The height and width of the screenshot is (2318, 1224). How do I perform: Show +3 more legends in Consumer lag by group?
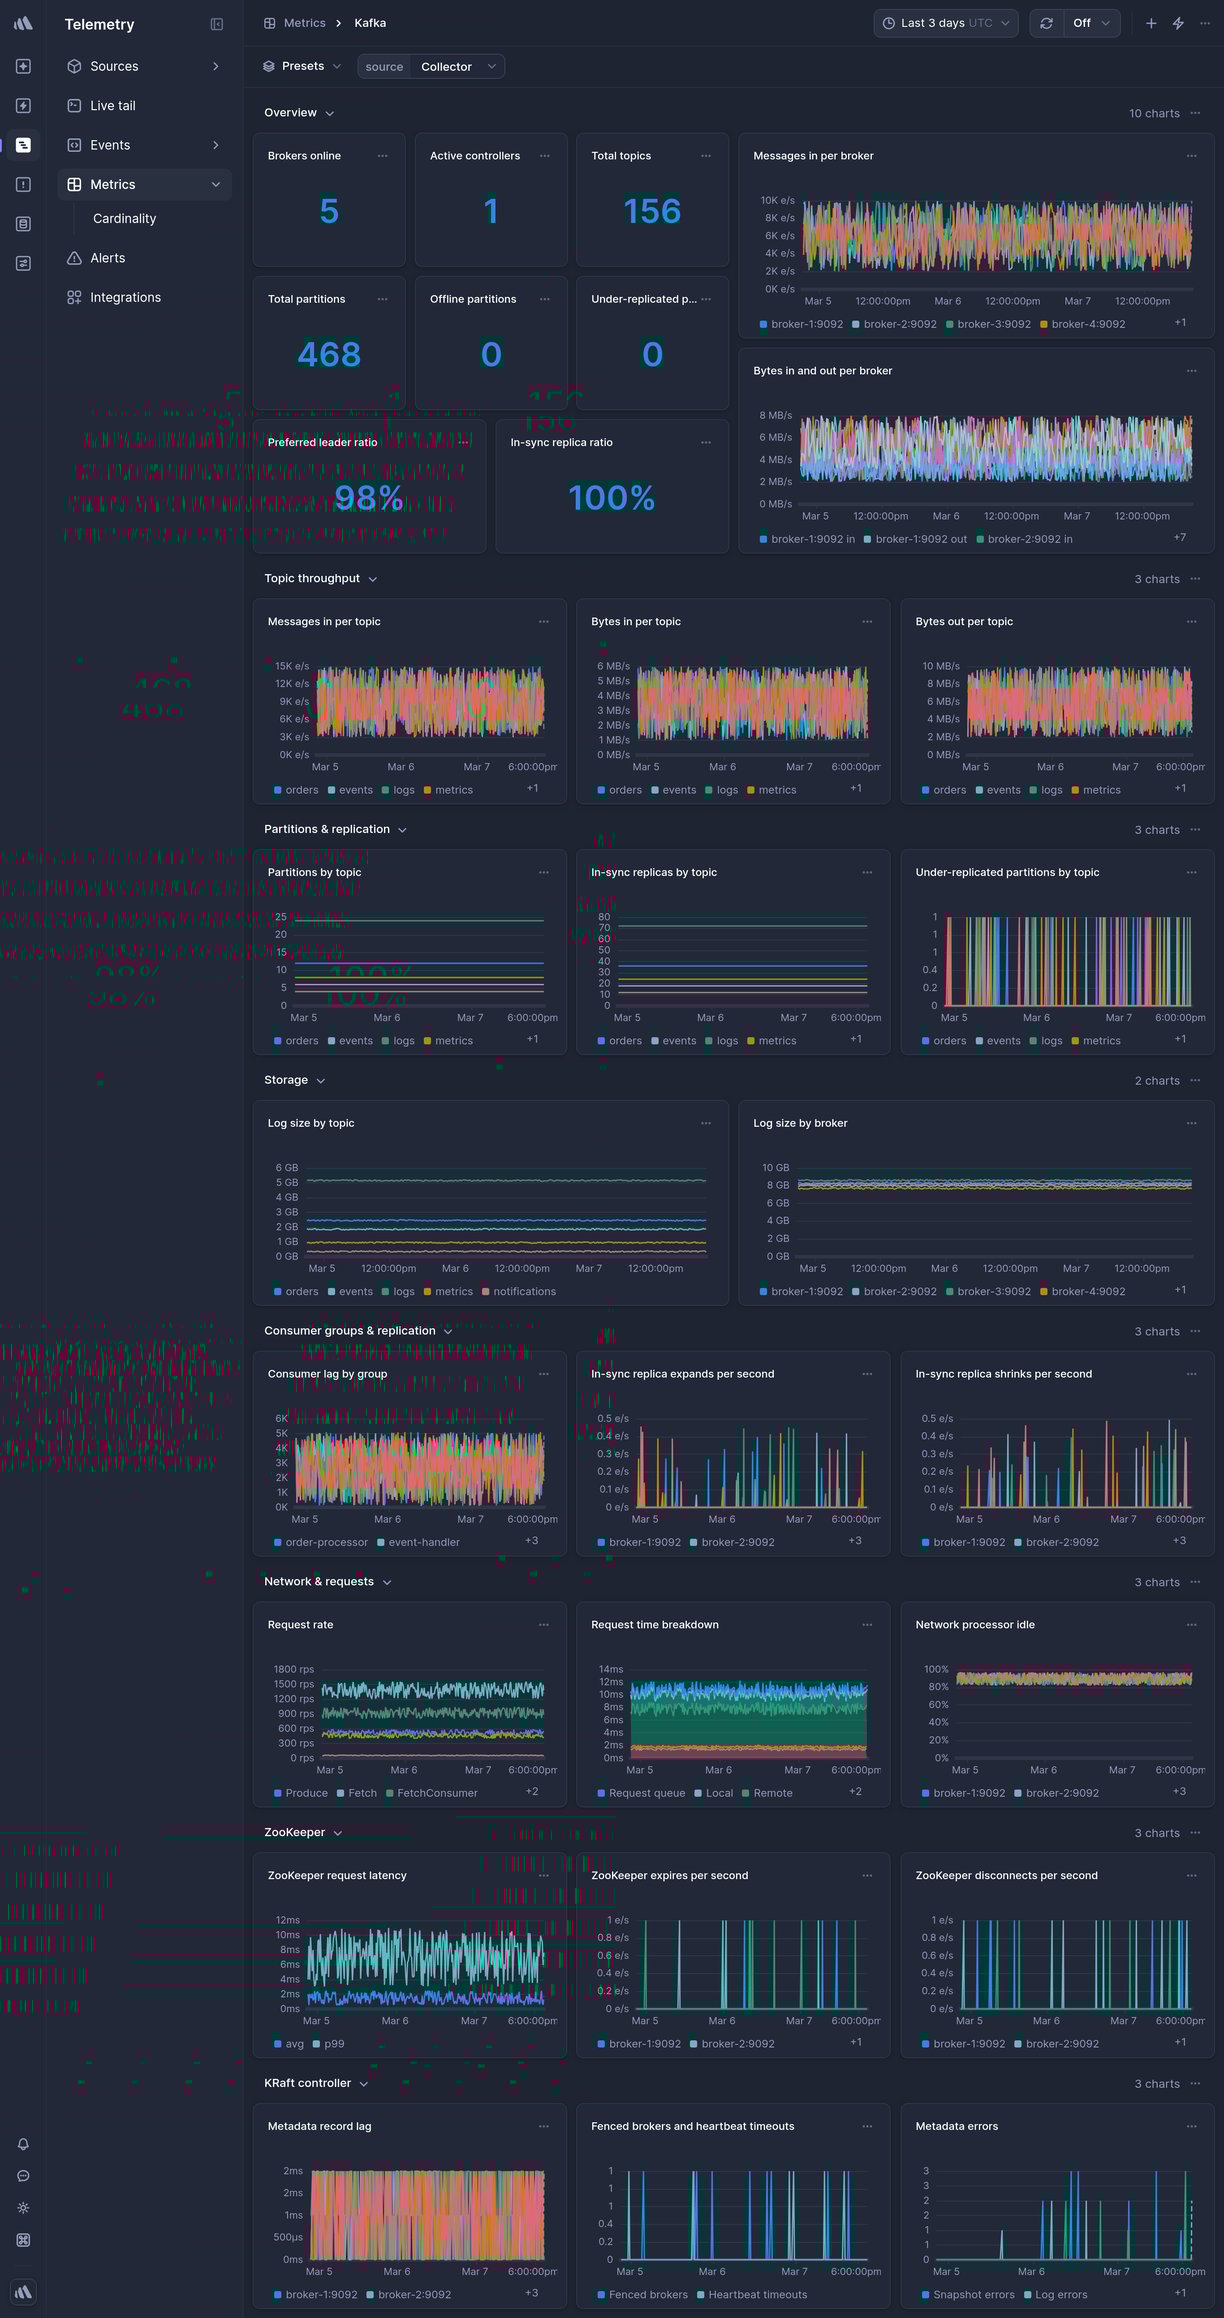click(x=532, y=1541)
